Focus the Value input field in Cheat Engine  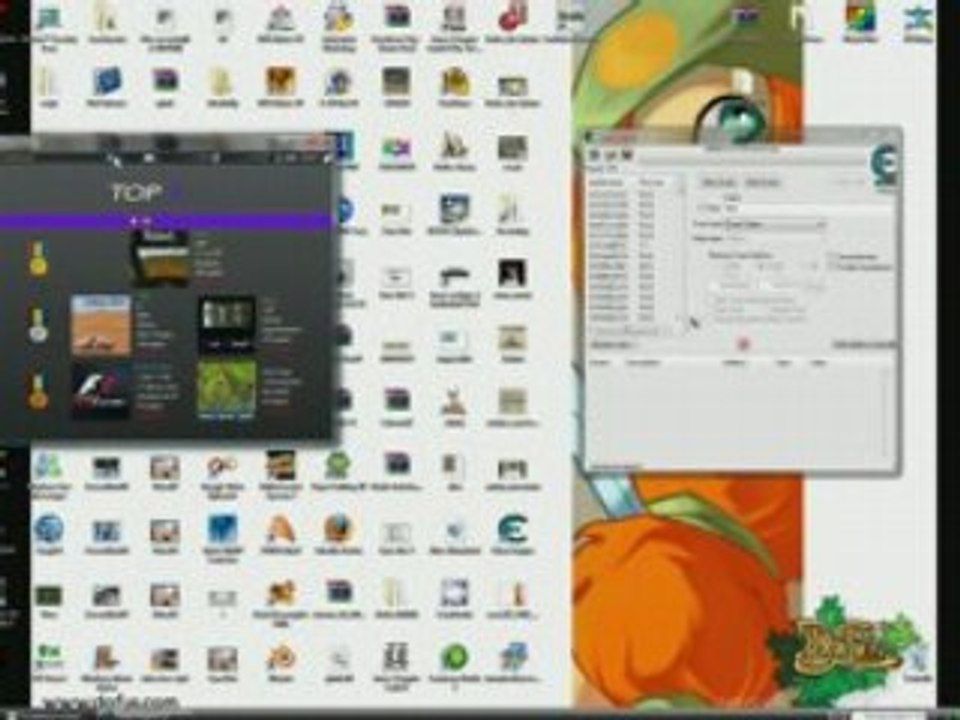coord(808,209)
